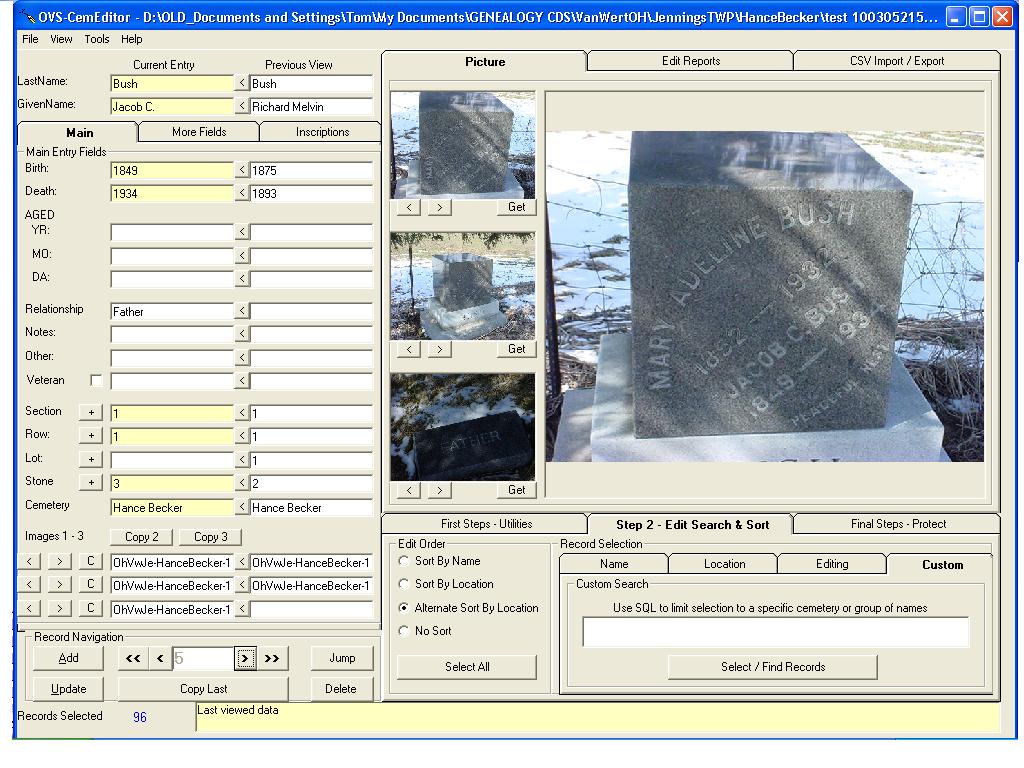Select Sort By Location edit order
The image size is (1024, 768).
coord(404,584)
